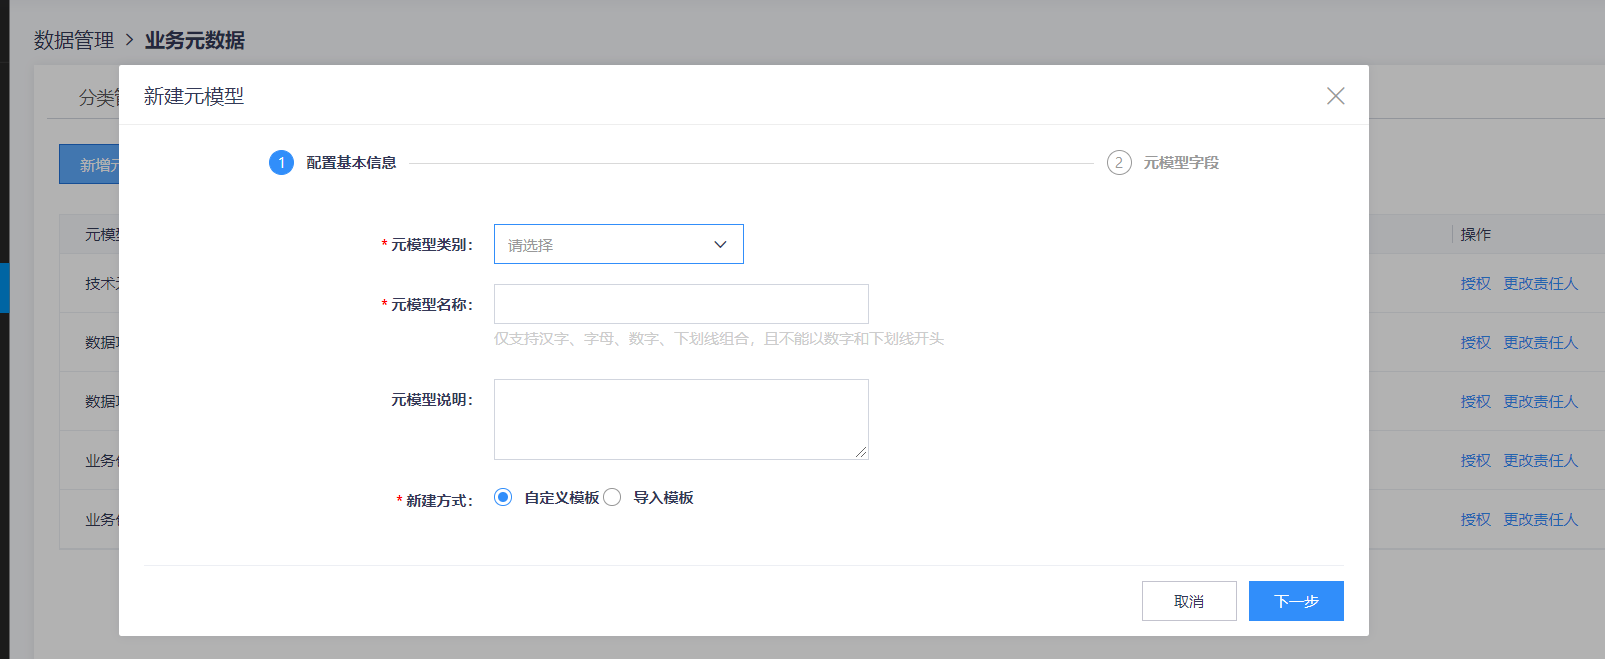The width and height of the screenshot is (1605, 659).
Task: Click the 数据管理 breadcrumb
Action: tap(74, 40)
